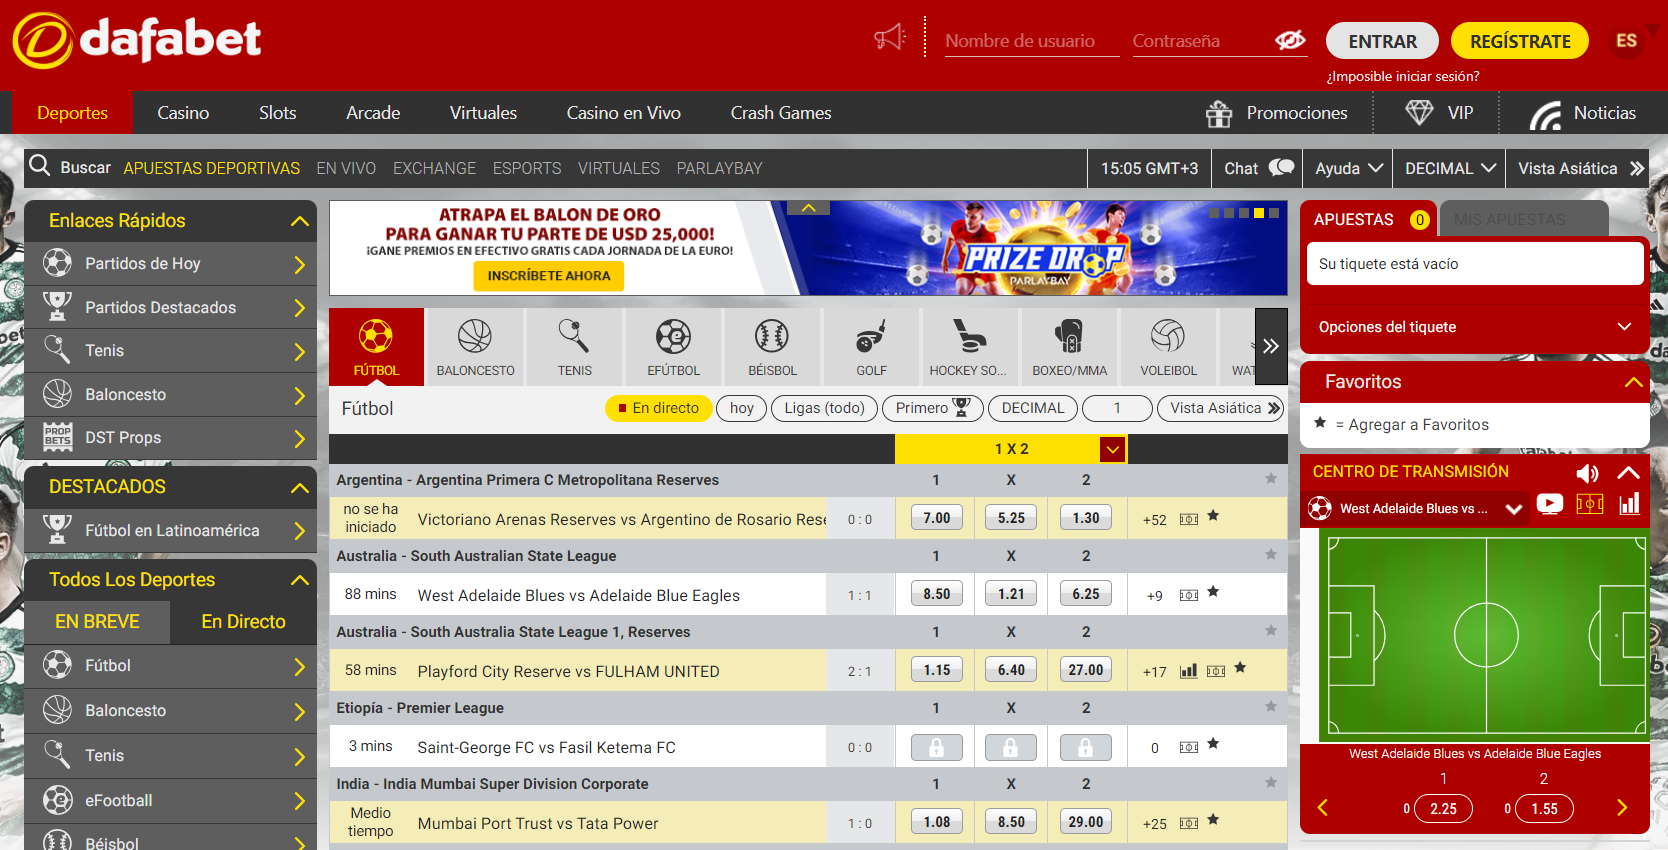Collapse the Favoritos panel
Viewport: 1668px width, 850px height.
click(x=1634, y=382)
